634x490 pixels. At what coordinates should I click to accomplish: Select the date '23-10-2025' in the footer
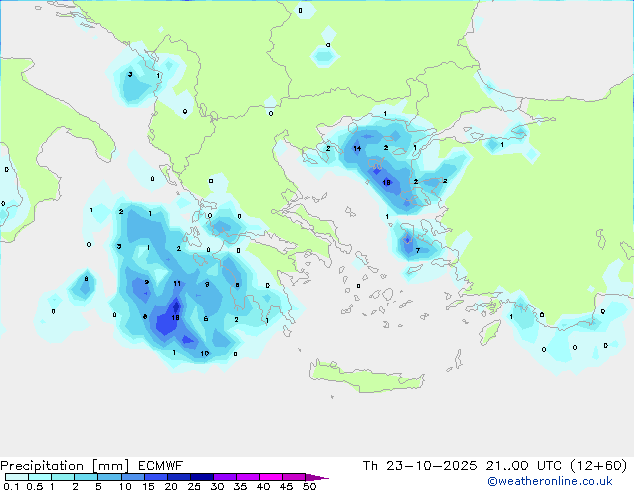coord(431,466)
